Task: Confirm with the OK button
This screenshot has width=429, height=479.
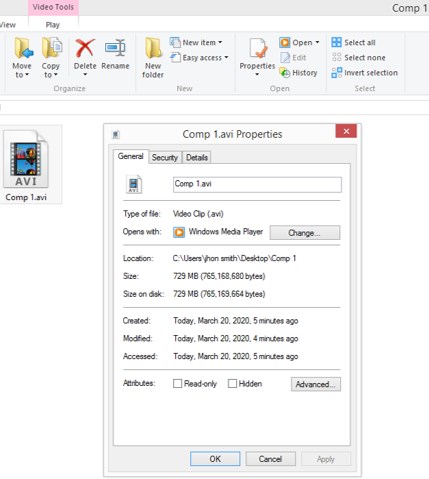Action: [215, 459]
